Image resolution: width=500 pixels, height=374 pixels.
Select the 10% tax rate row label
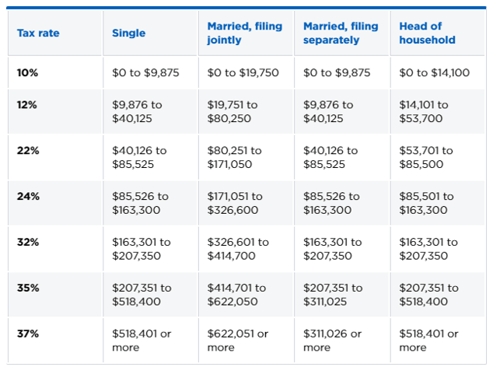(27, 73)
